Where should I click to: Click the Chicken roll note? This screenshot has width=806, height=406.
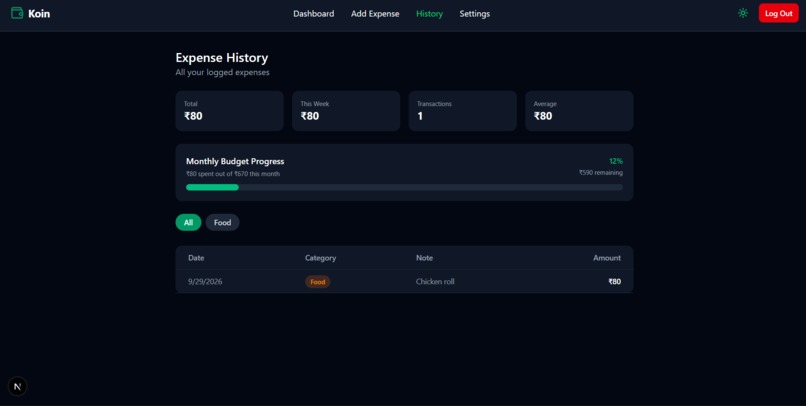tap(435, 282)
